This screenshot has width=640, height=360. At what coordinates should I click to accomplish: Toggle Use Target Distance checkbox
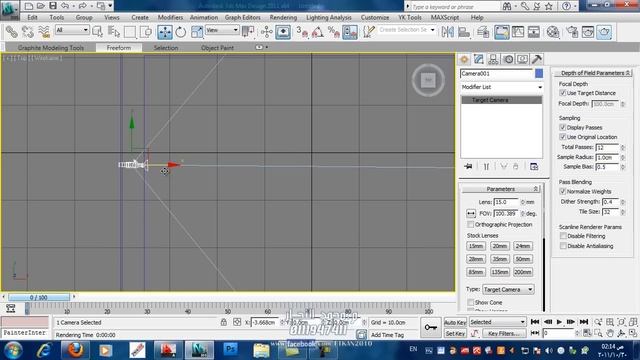pyautogui.click(x=562, y=93)
